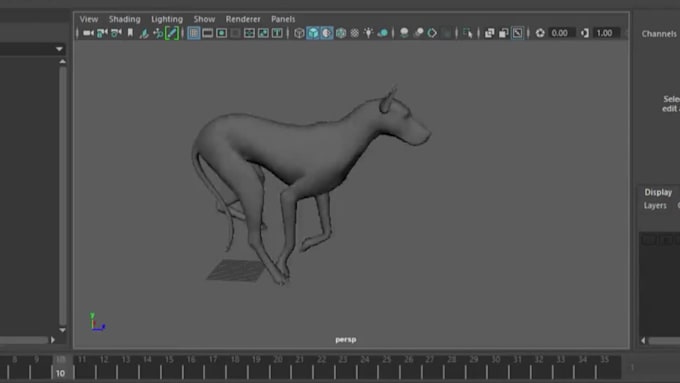Toggle viewport Shadows icon
680x383 pixels.
coord(382,33)
